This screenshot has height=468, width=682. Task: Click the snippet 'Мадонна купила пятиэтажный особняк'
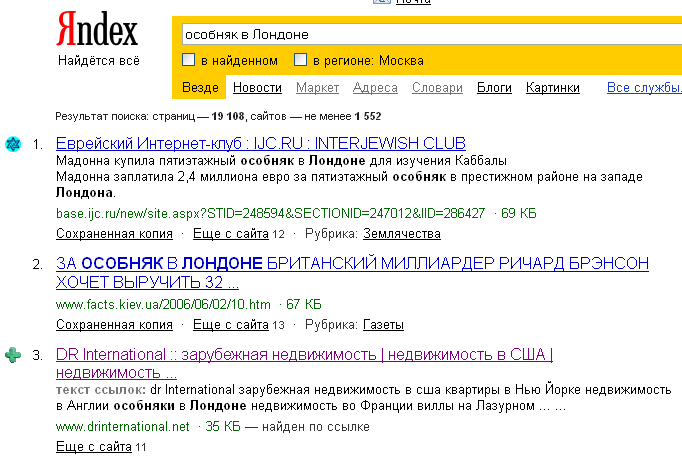[175, 160]
